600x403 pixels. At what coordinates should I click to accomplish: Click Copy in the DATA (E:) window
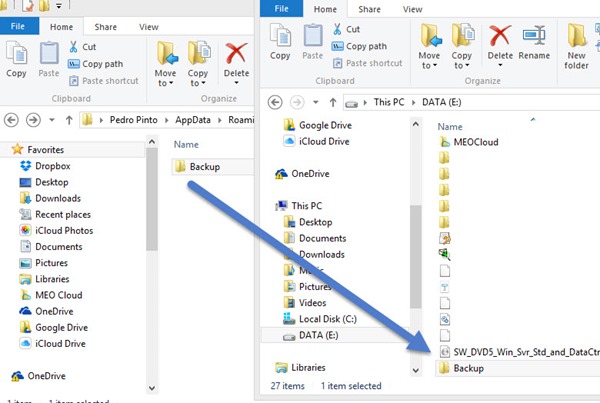pos(280,42)
